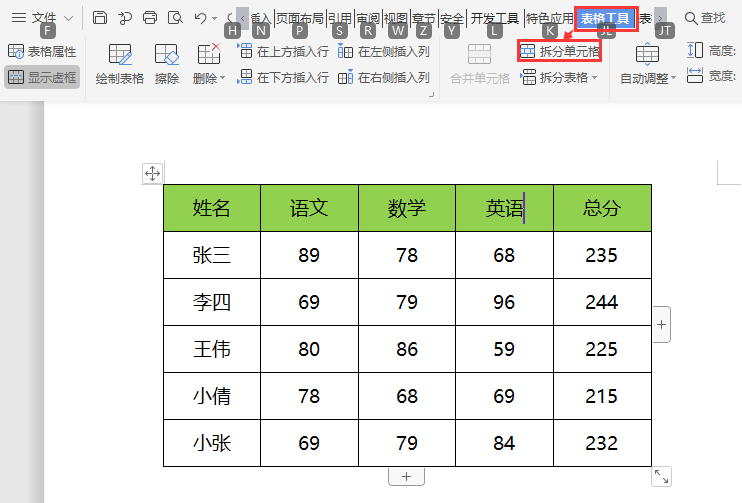Click the Print Preview icon
Screen dimensions: 742x503
175,18
